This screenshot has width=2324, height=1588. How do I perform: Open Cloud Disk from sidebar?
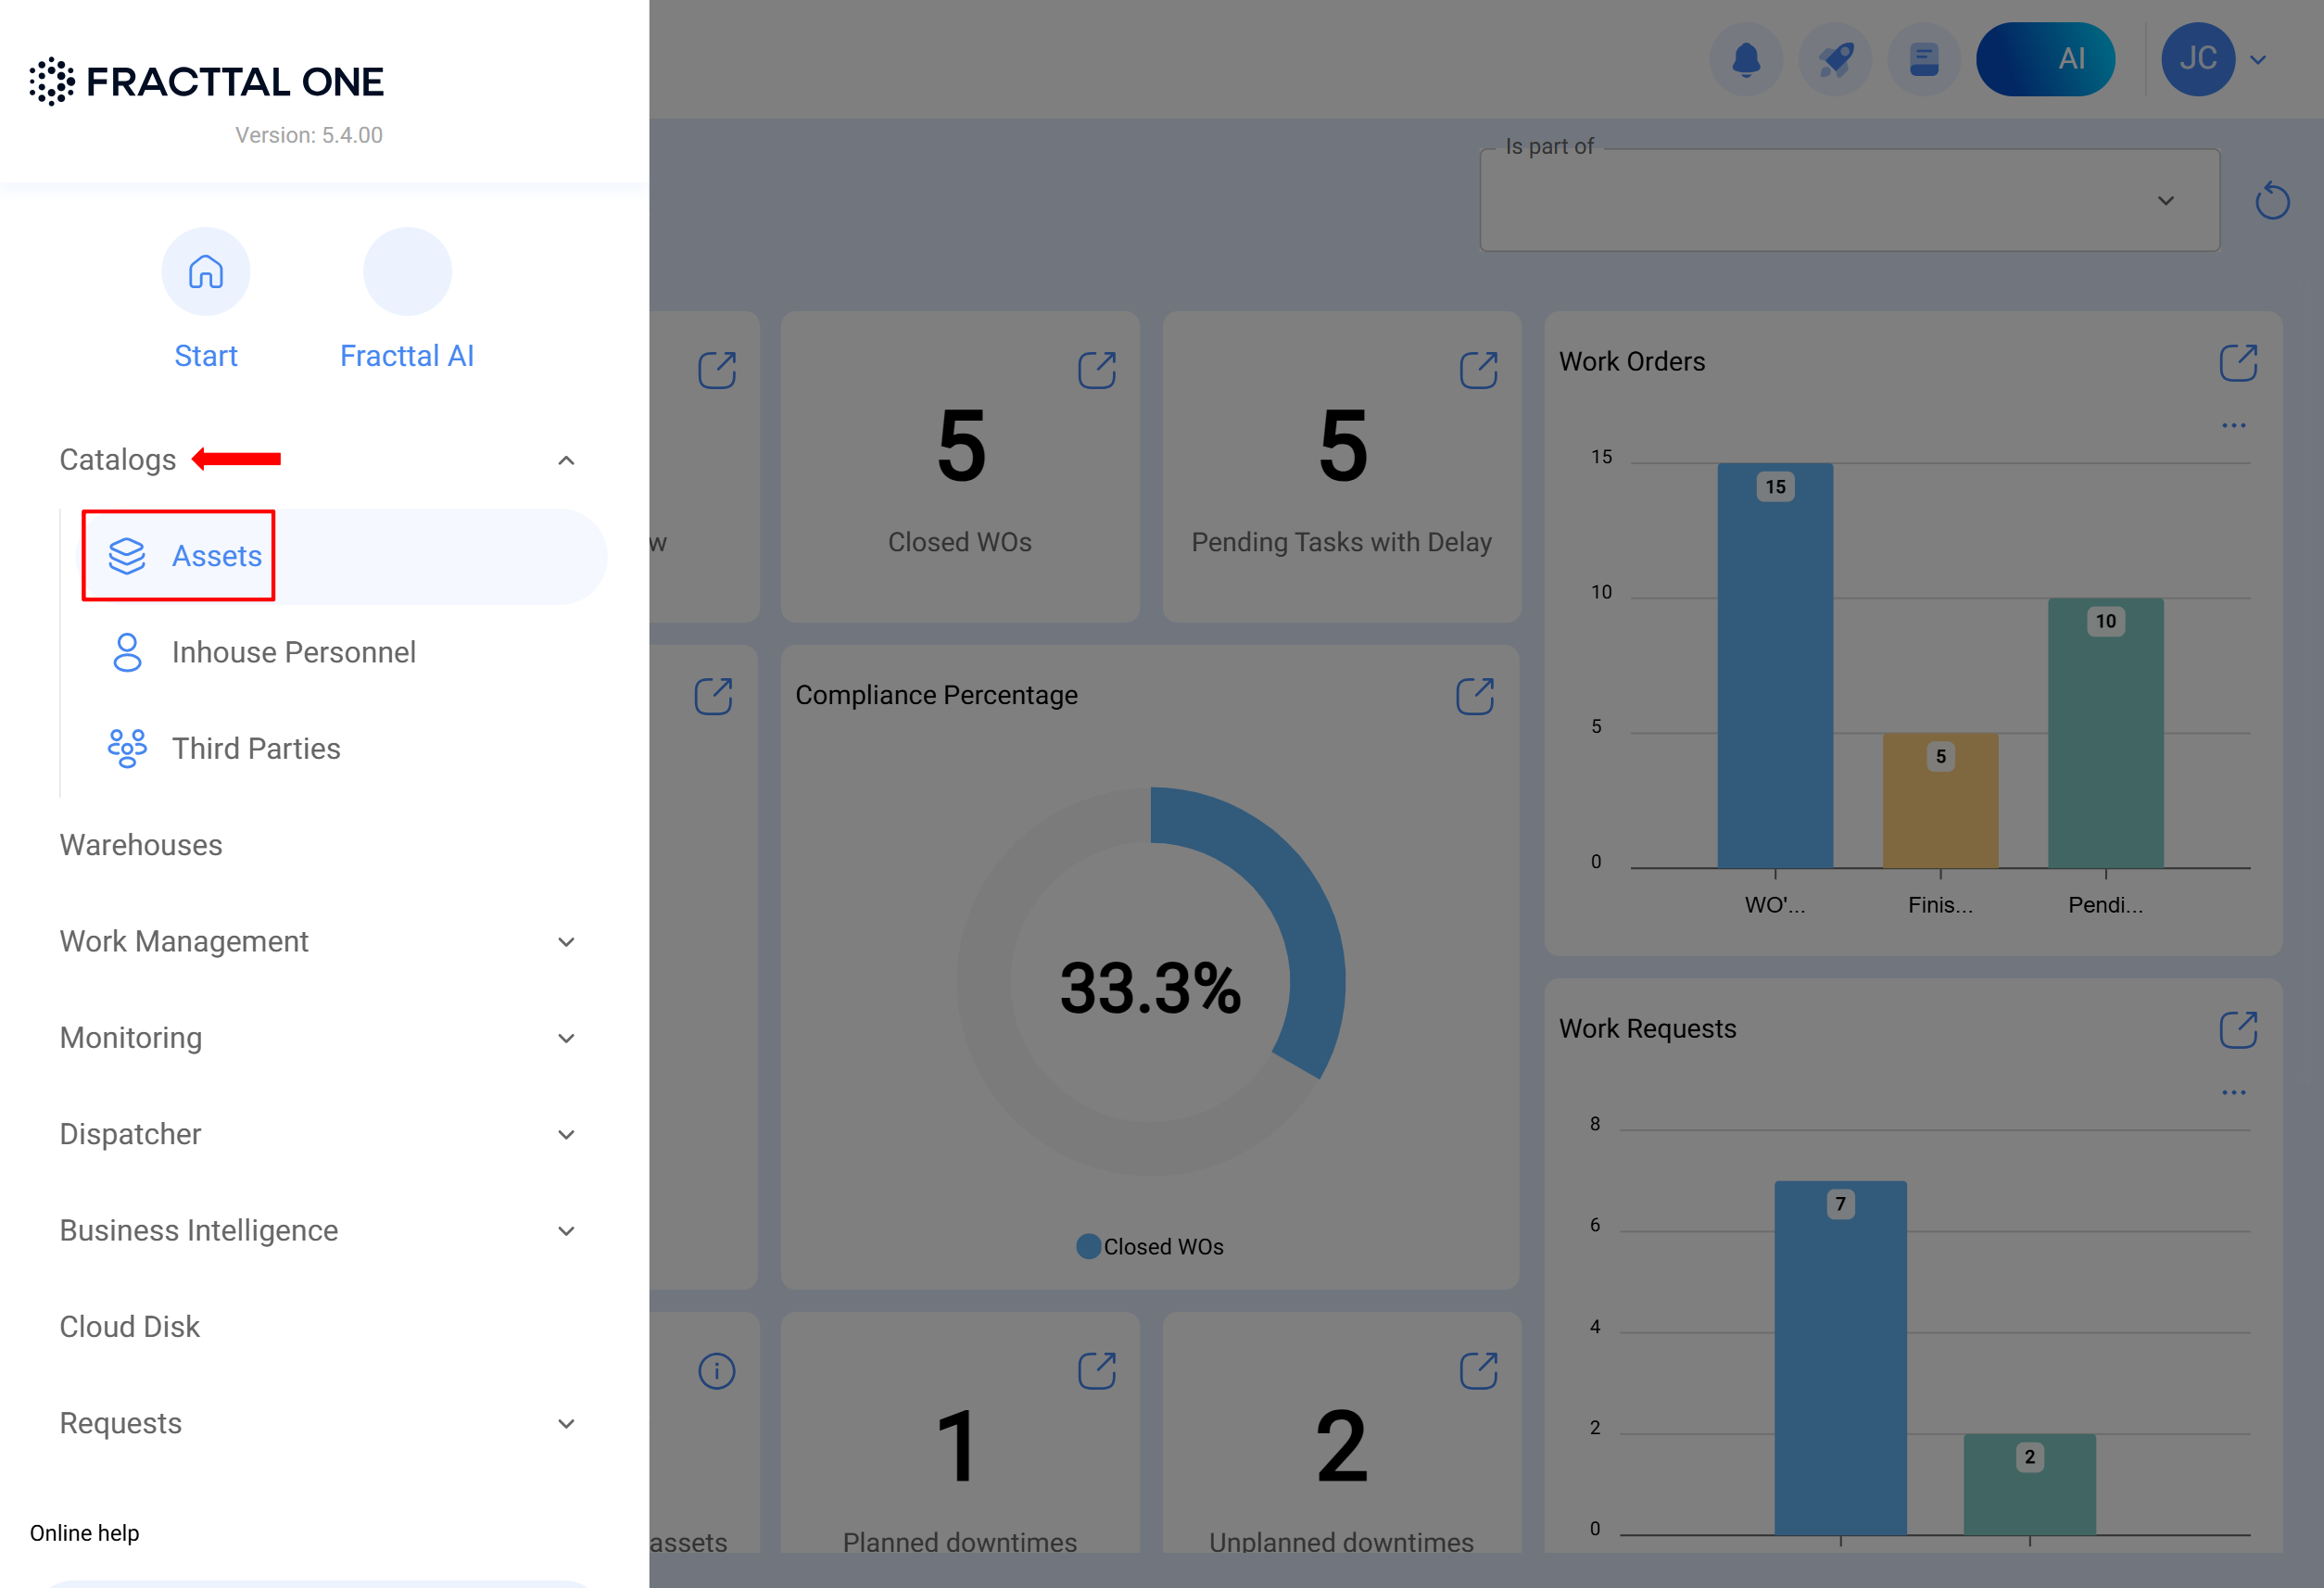pos(130,1327)
